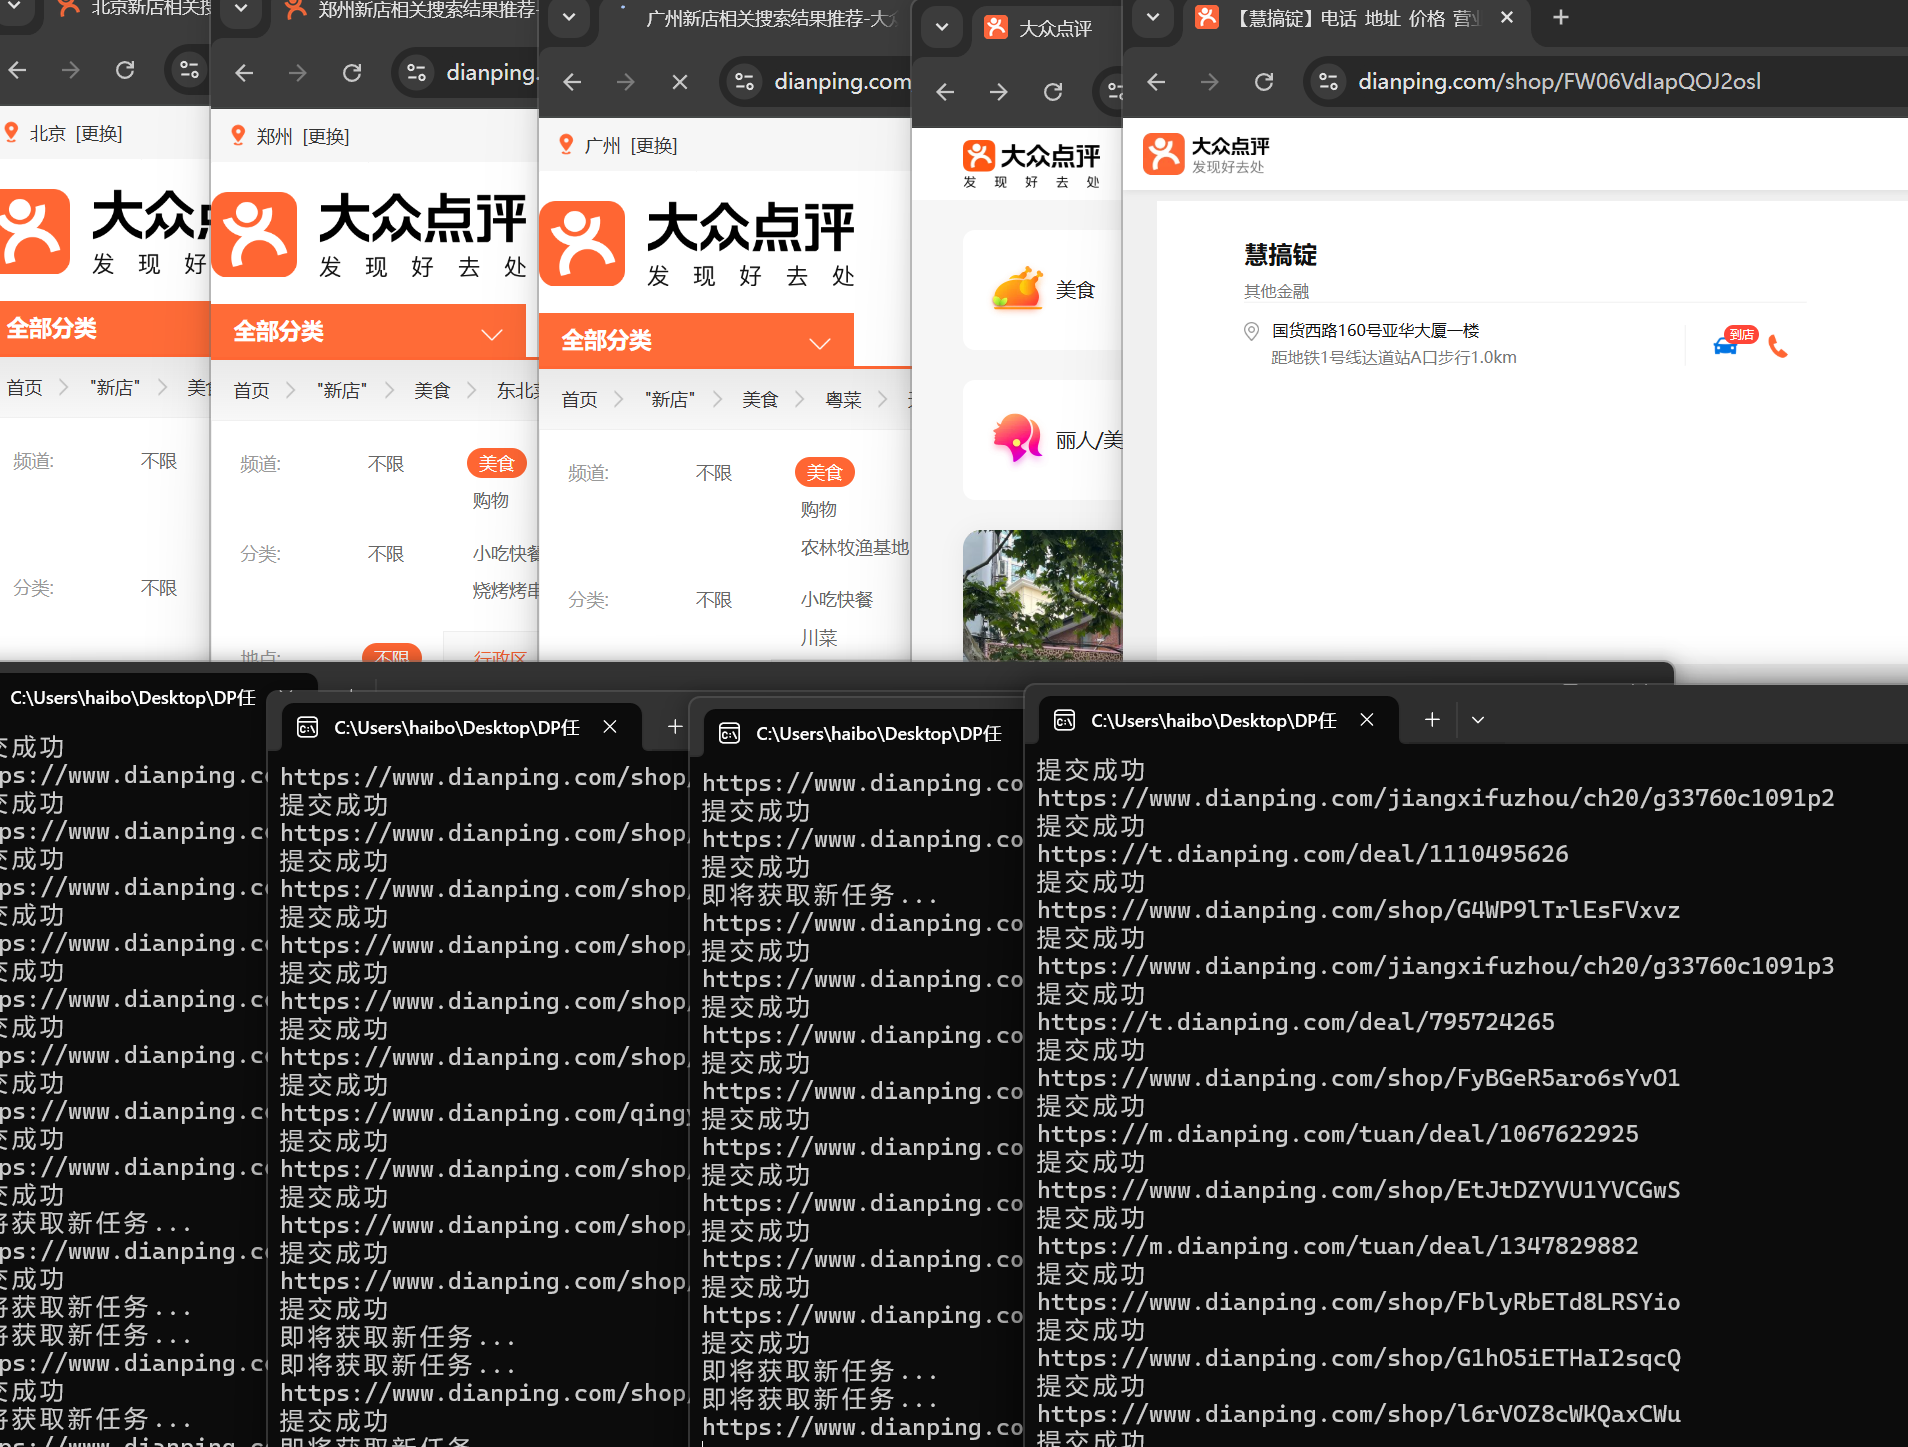Open 首页 from the breadcrumb trail
Screen dimensions: 1908x1447
578,398
